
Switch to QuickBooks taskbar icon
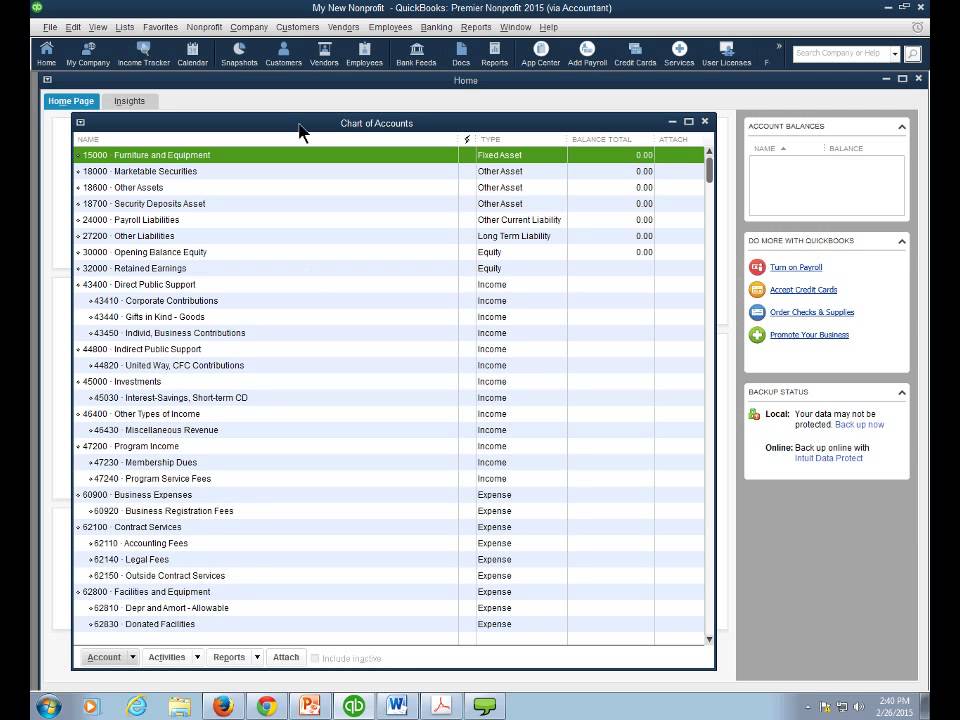point(354,706)
